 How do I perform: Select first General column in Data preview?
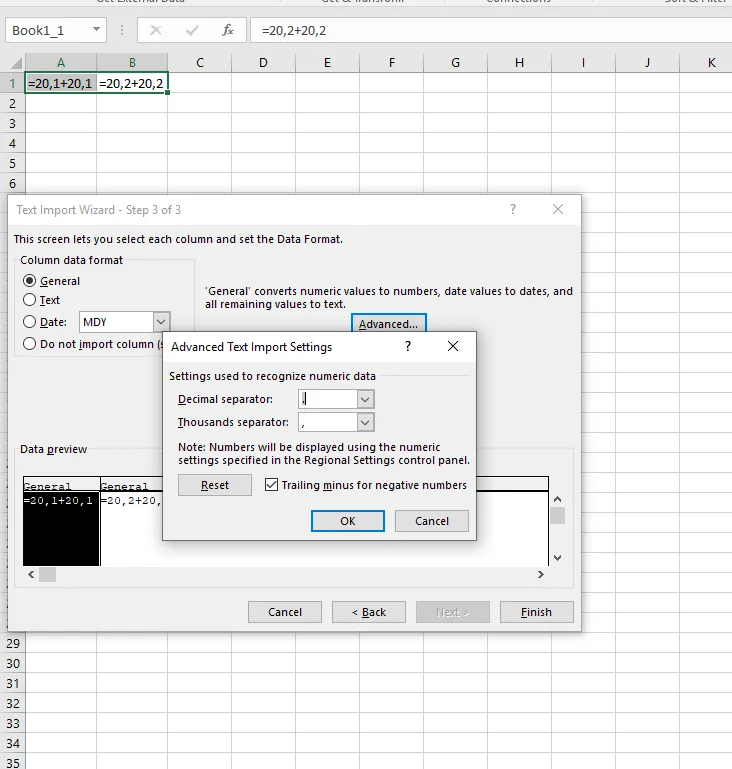pos(61,521)
